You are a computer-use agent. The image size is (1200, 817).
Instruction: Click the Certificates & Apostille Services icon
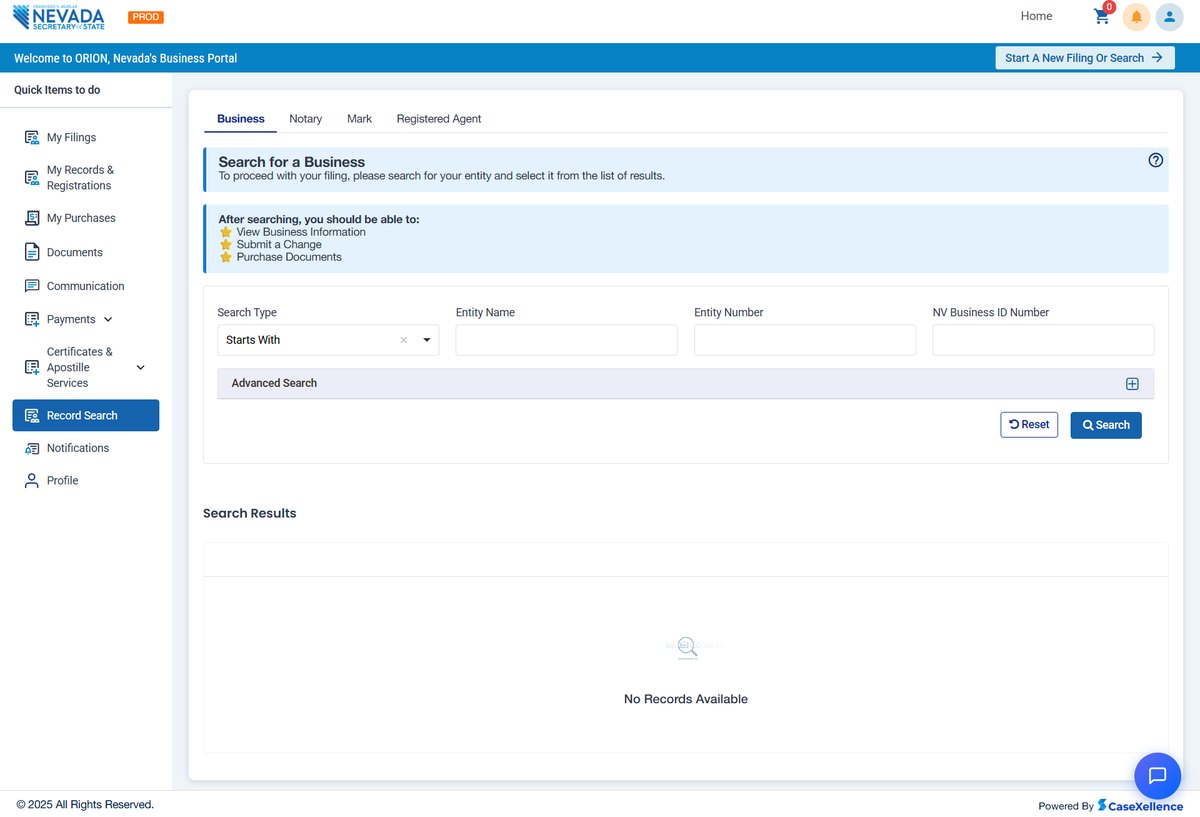point(32,367)
